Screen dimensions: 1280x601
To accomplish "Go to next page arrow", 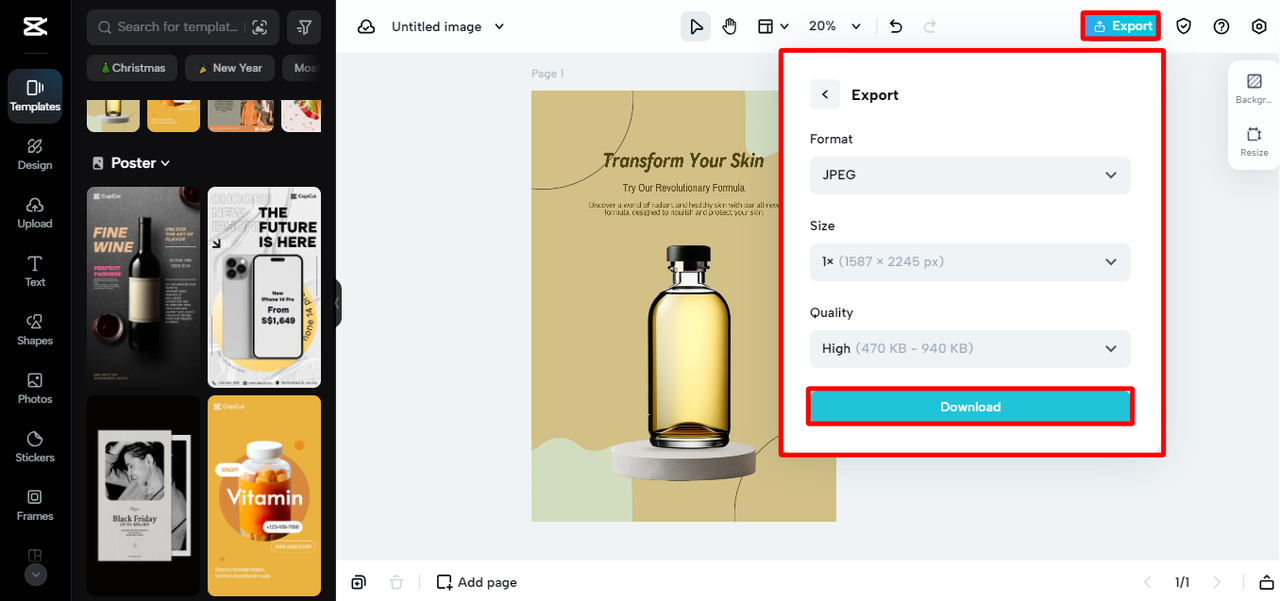I will [1217, 582].
